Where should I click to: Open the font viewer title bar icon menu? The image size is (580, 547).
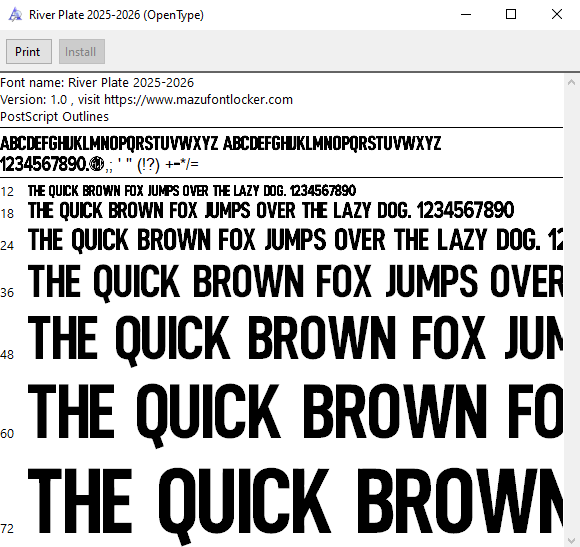click(x=15, y=15)
